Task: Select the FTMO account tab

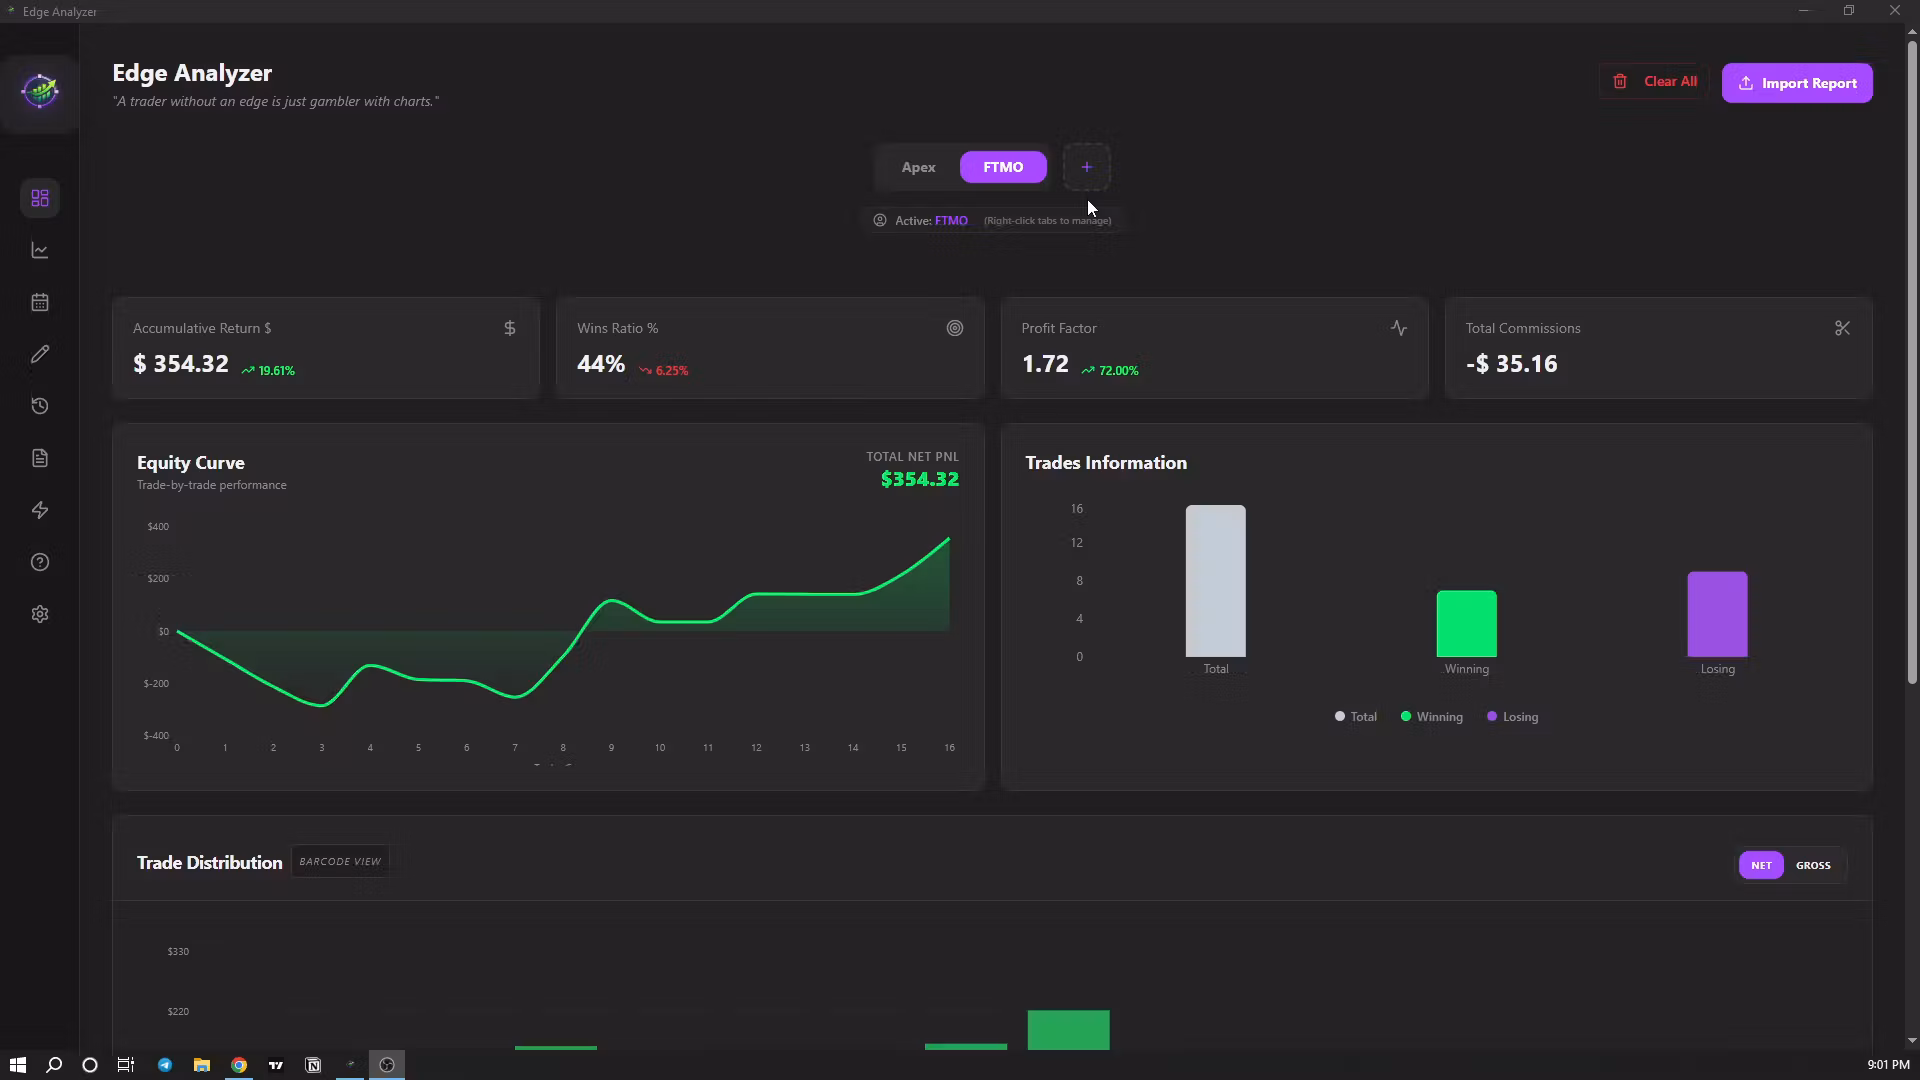Action: [1003, 167]
